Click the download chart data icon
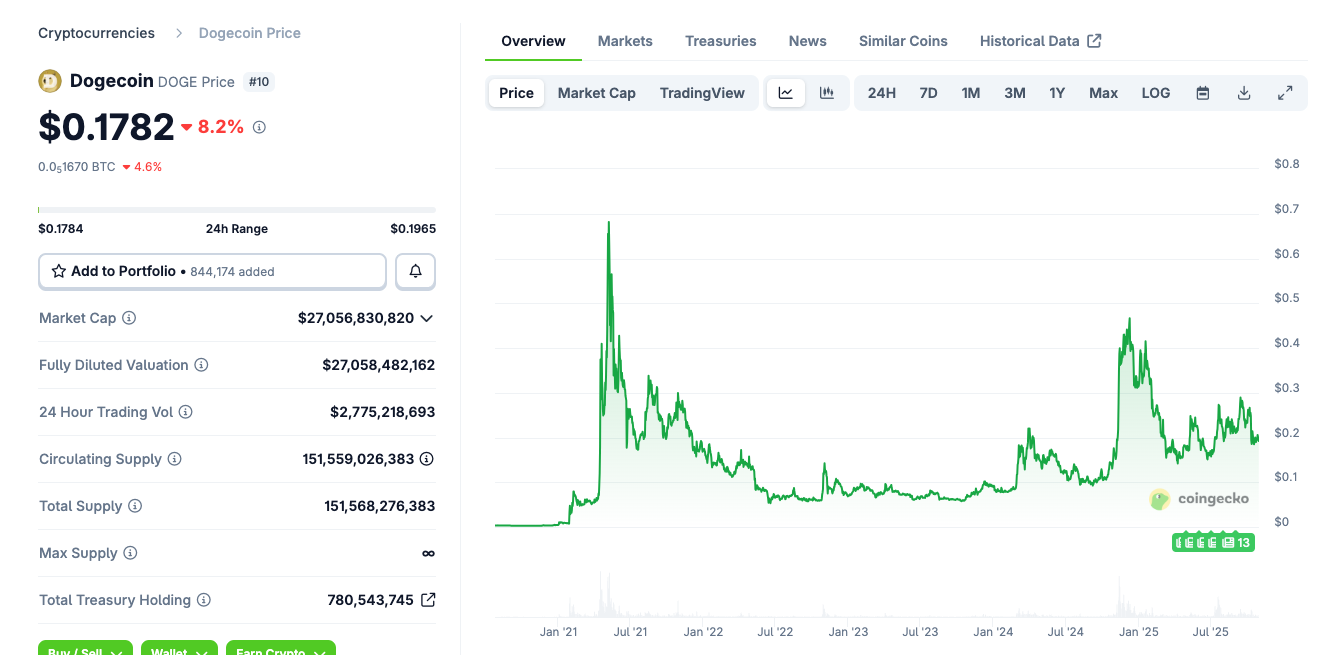The image size is (1331, 655). pos(1244,92)
